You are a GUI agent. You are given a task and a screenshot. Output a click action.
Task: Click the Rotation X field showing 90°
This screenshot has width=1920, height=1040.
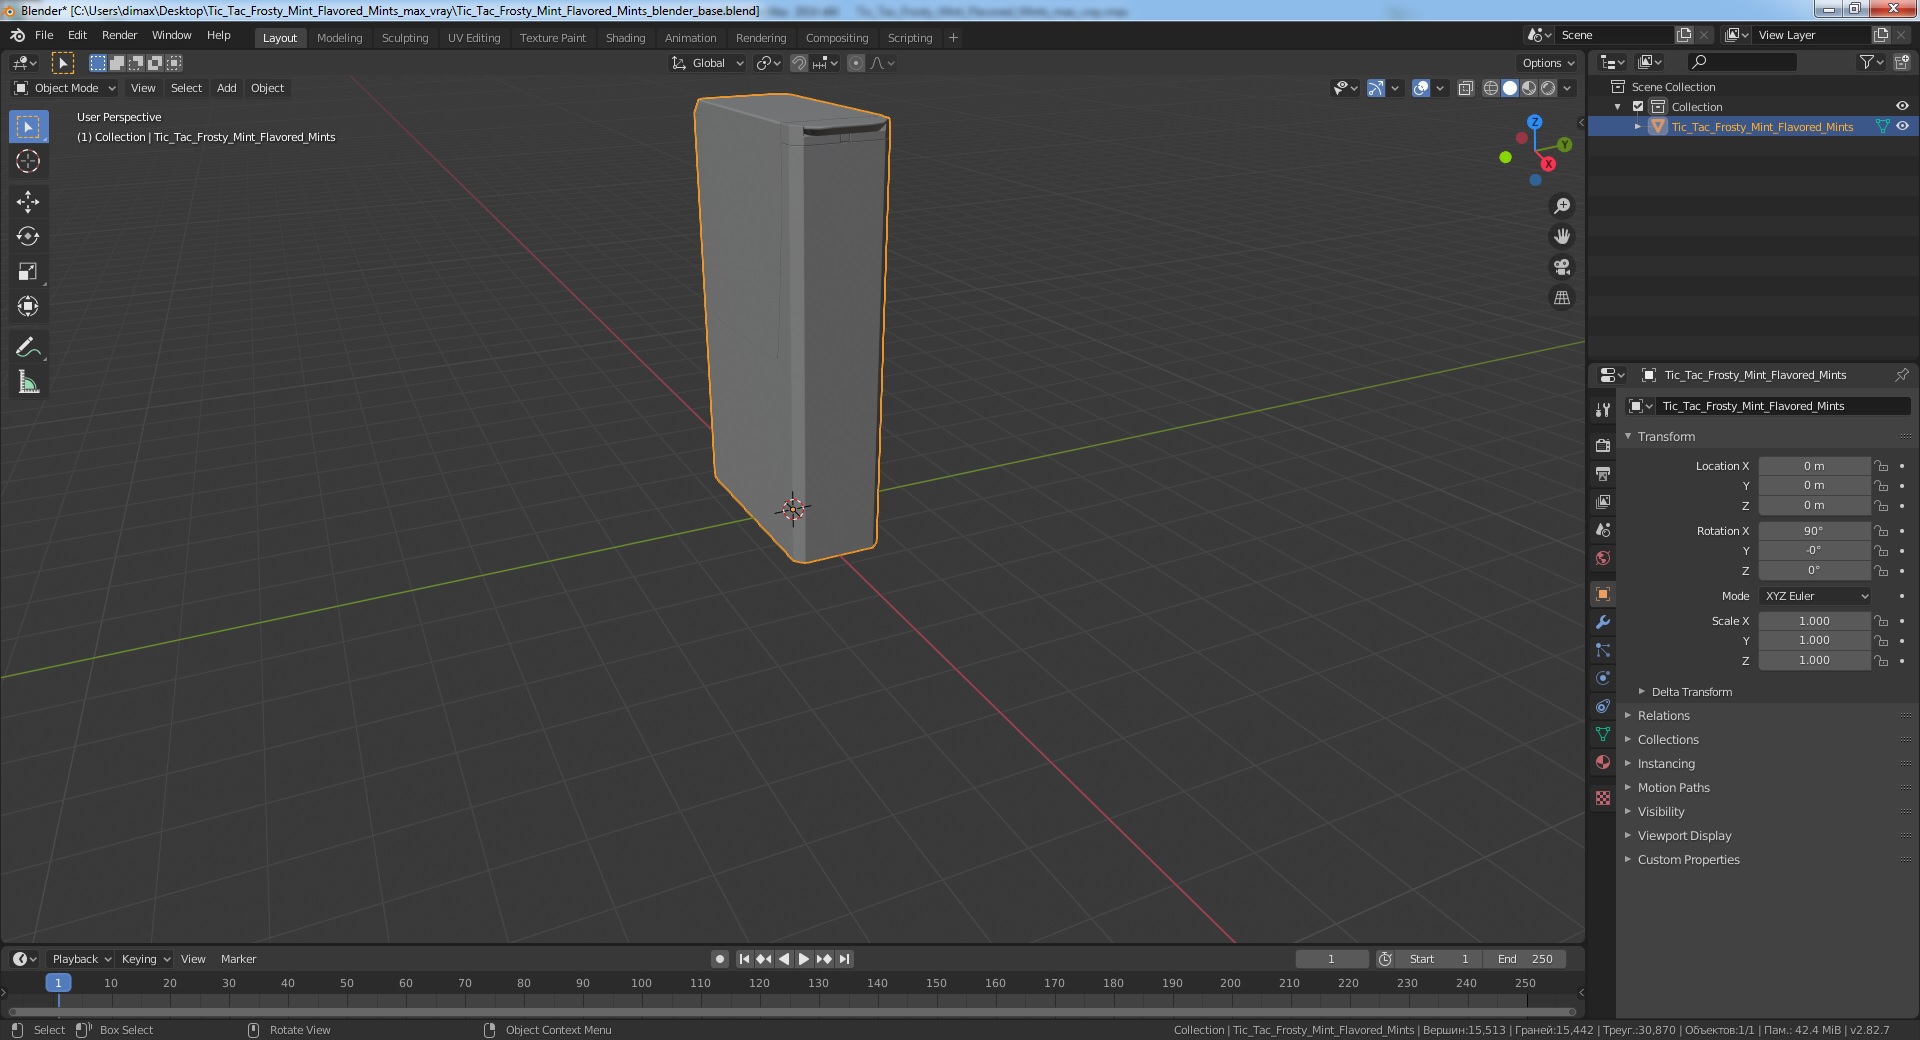(x=1814, y=531)
